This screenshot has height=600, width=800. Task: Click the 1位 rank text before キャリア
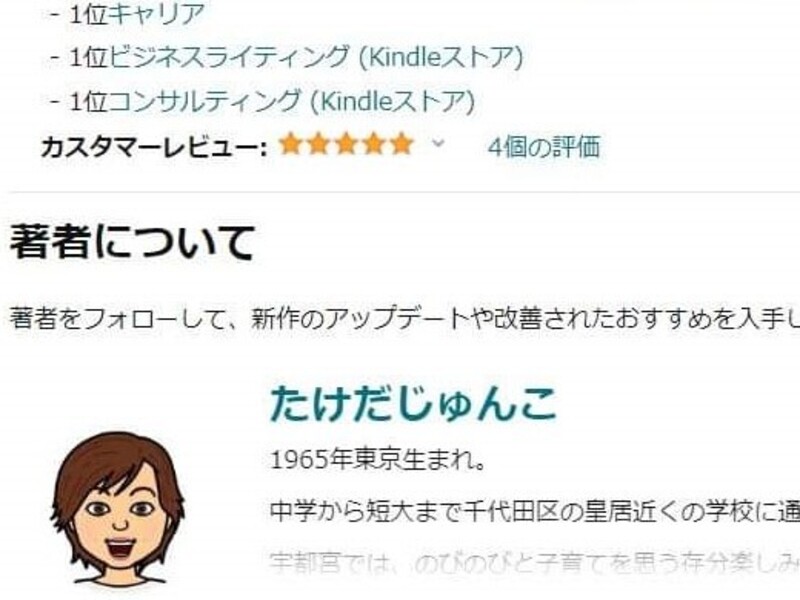pos(88,14)
